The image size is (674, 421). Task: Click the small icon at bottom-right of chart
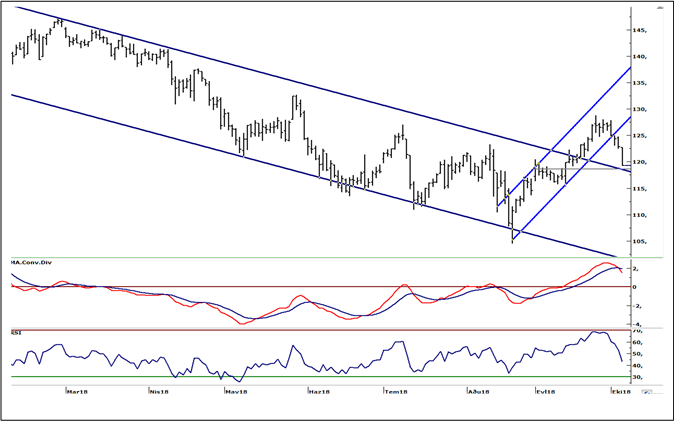click(x=648, y=393)
